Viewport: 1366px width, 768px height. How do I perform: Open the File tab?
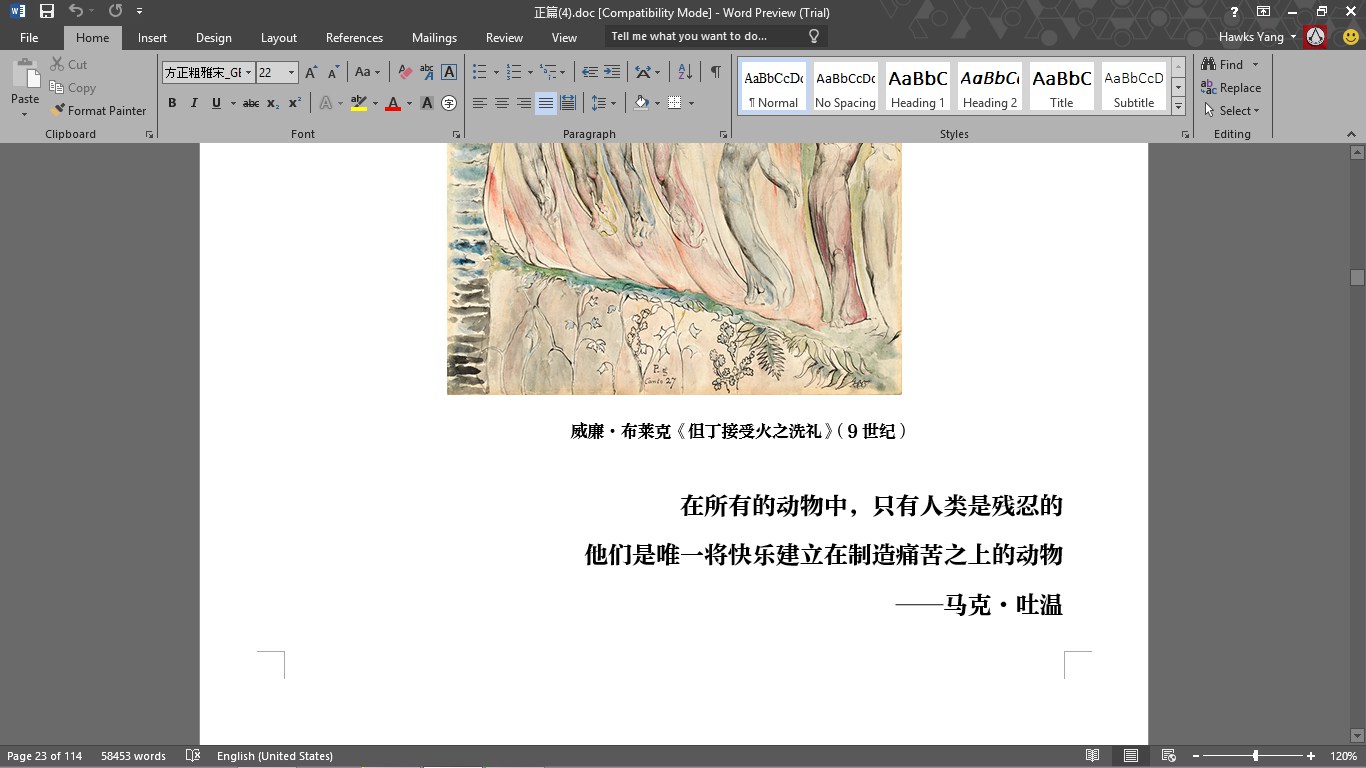pyautogui.click(x=29, y=38)
